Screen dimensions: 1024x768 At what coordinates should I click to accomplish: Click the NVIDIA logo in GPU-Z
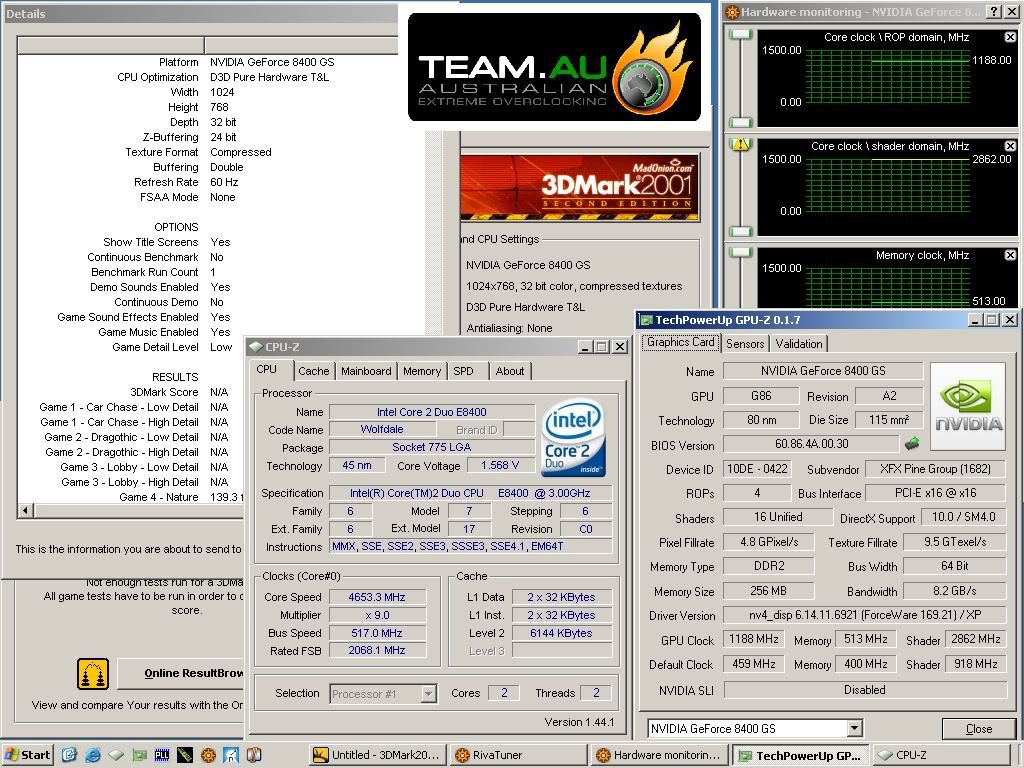[x=968, y=406]
